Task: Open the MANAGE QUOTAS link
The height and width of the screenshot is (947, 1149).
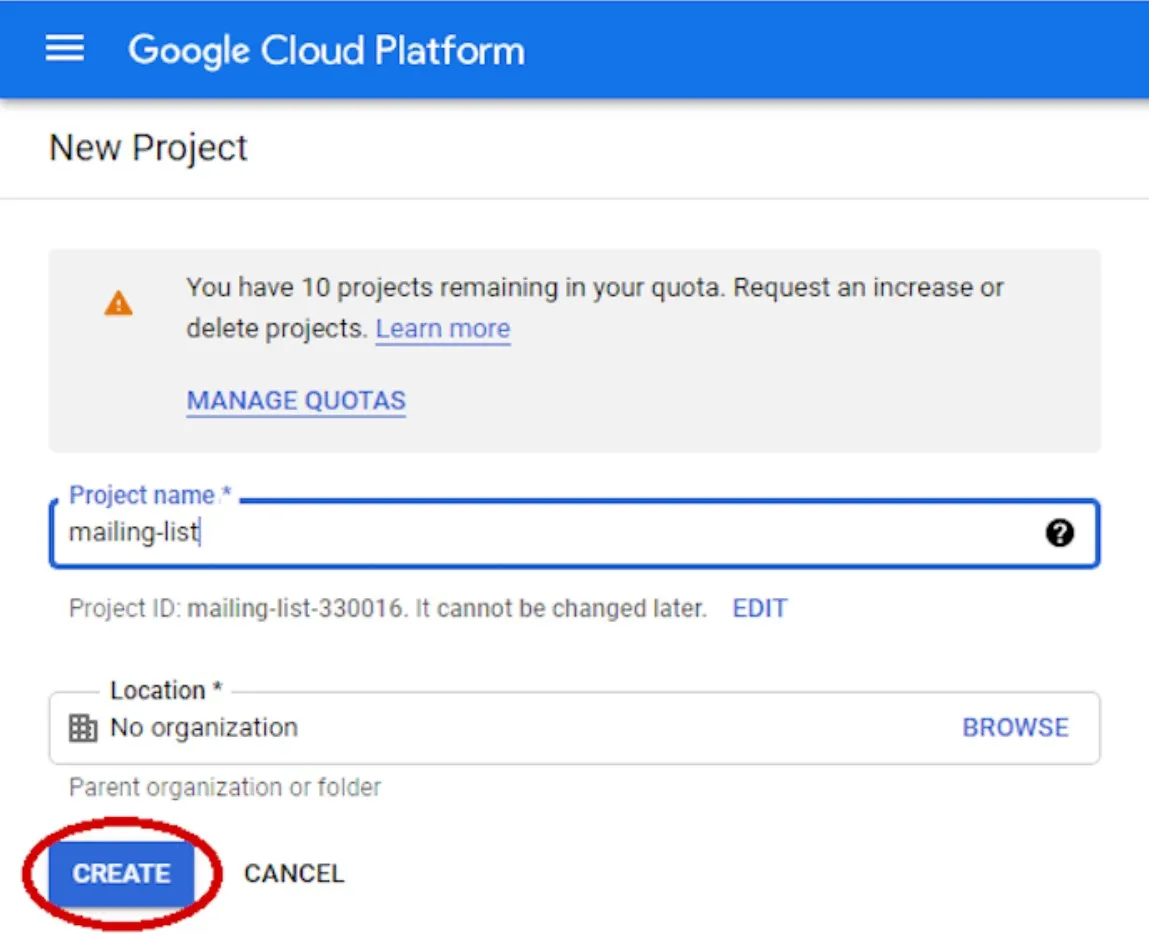Action: (x=296, y=400)
